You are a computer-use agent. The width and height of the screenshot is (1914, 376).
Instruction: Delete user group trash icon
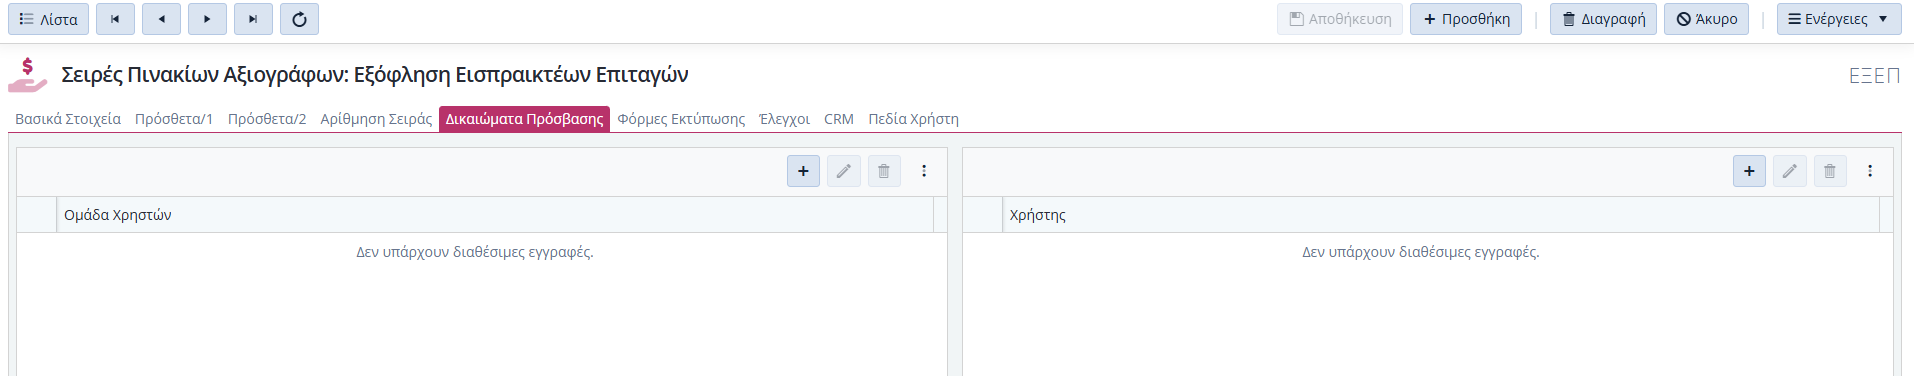point(884,171)
